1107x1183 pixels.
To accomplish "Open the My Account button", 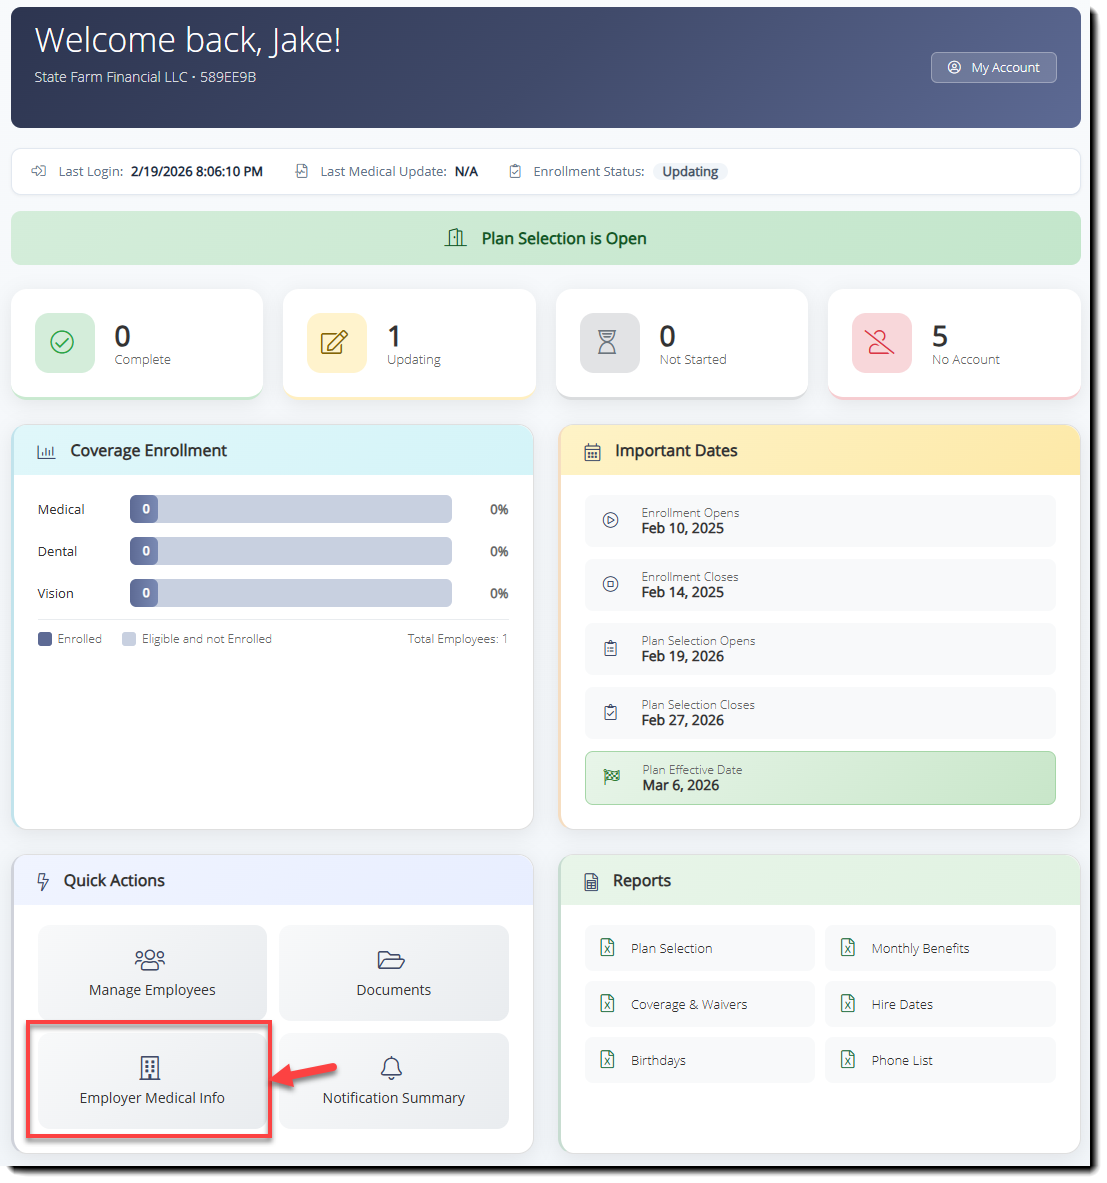I will click(x=993, y=68).
